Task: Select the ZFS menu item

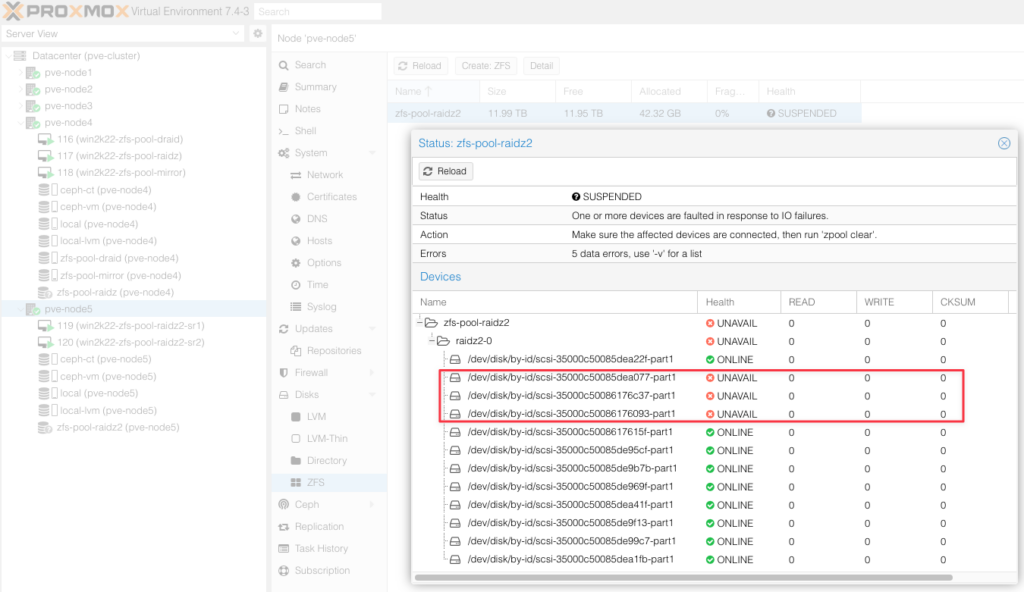Action: tap(330, 482)
